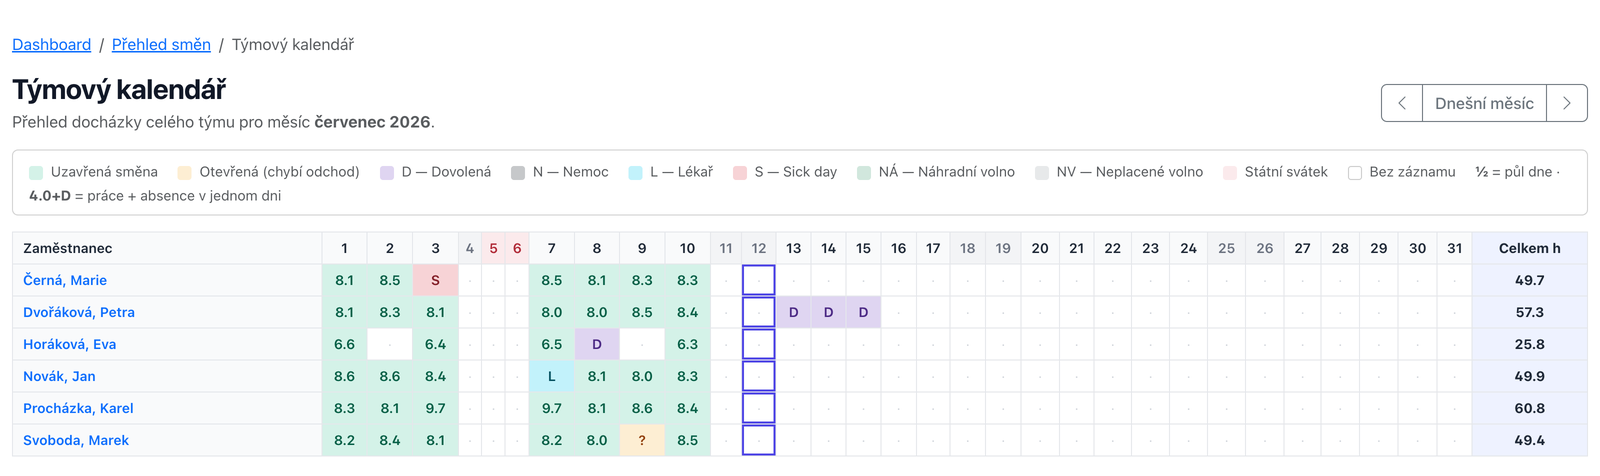Click the N — Nemoc legend swatch
1600x476 pixels.
click(518, 172)
